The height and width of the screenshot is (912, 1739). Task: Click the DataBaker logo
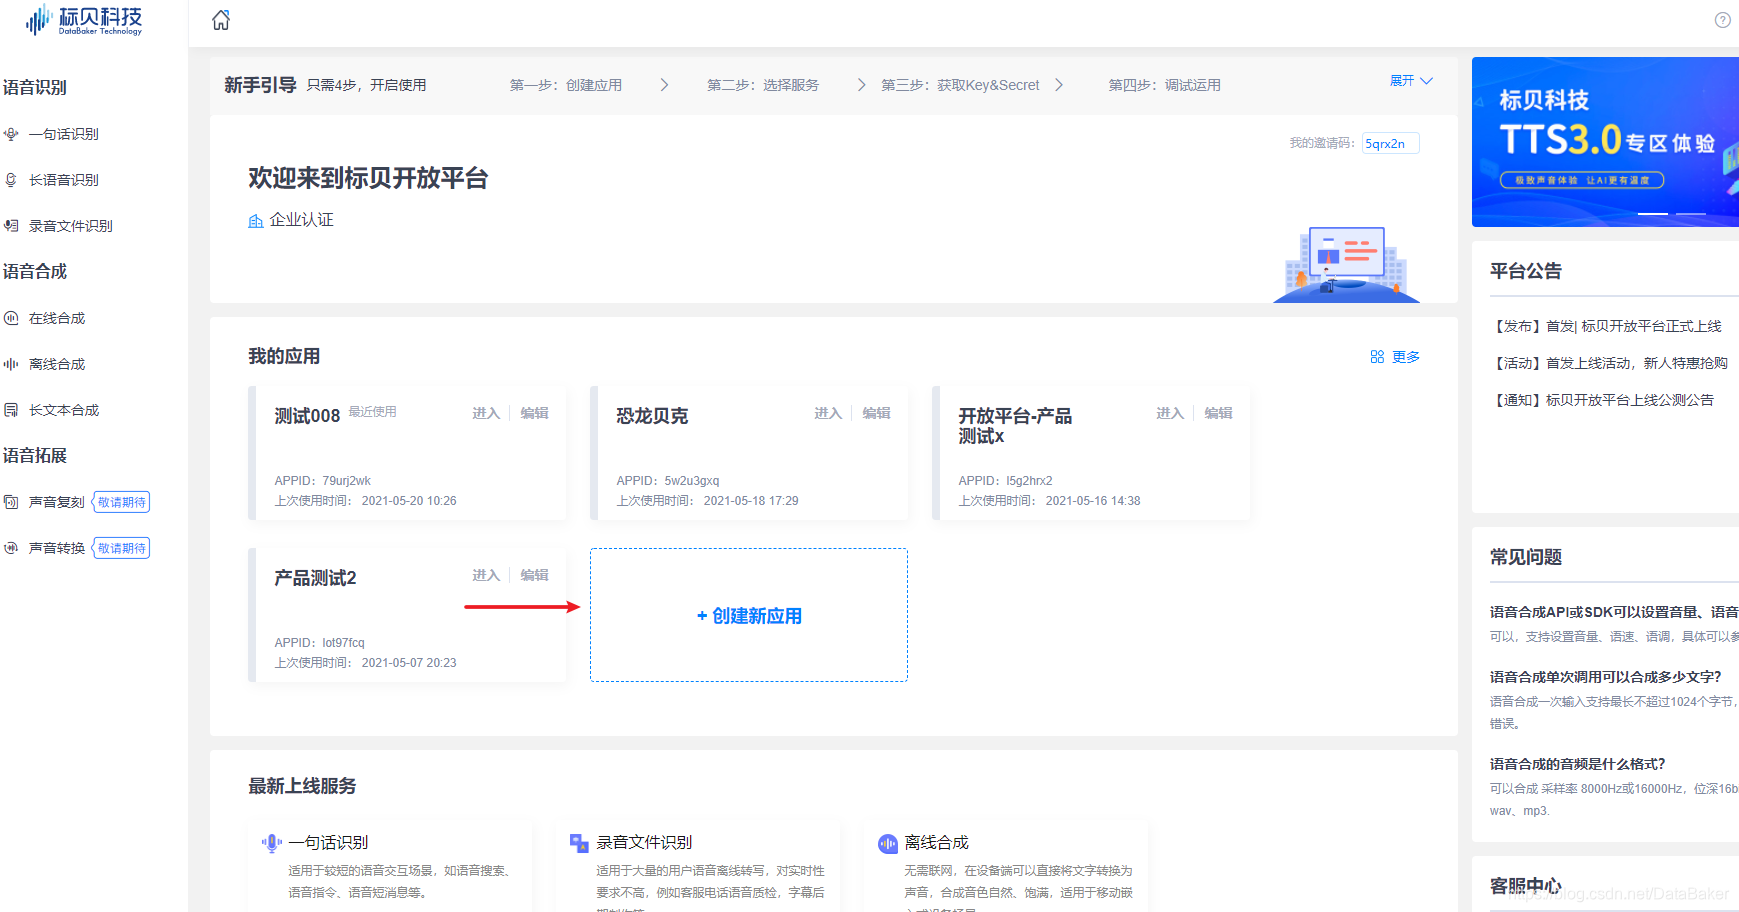click(84, 20)
